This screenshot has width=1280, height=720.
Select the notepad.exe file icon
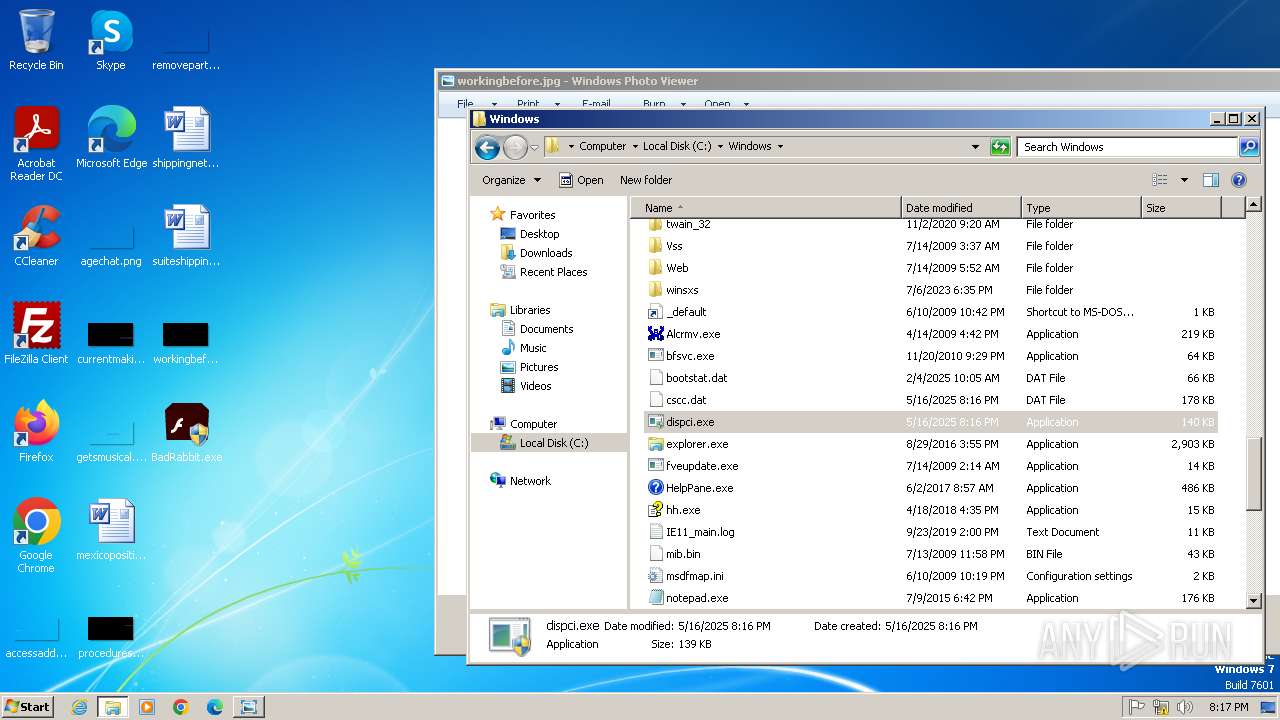(x=656, y=598)
